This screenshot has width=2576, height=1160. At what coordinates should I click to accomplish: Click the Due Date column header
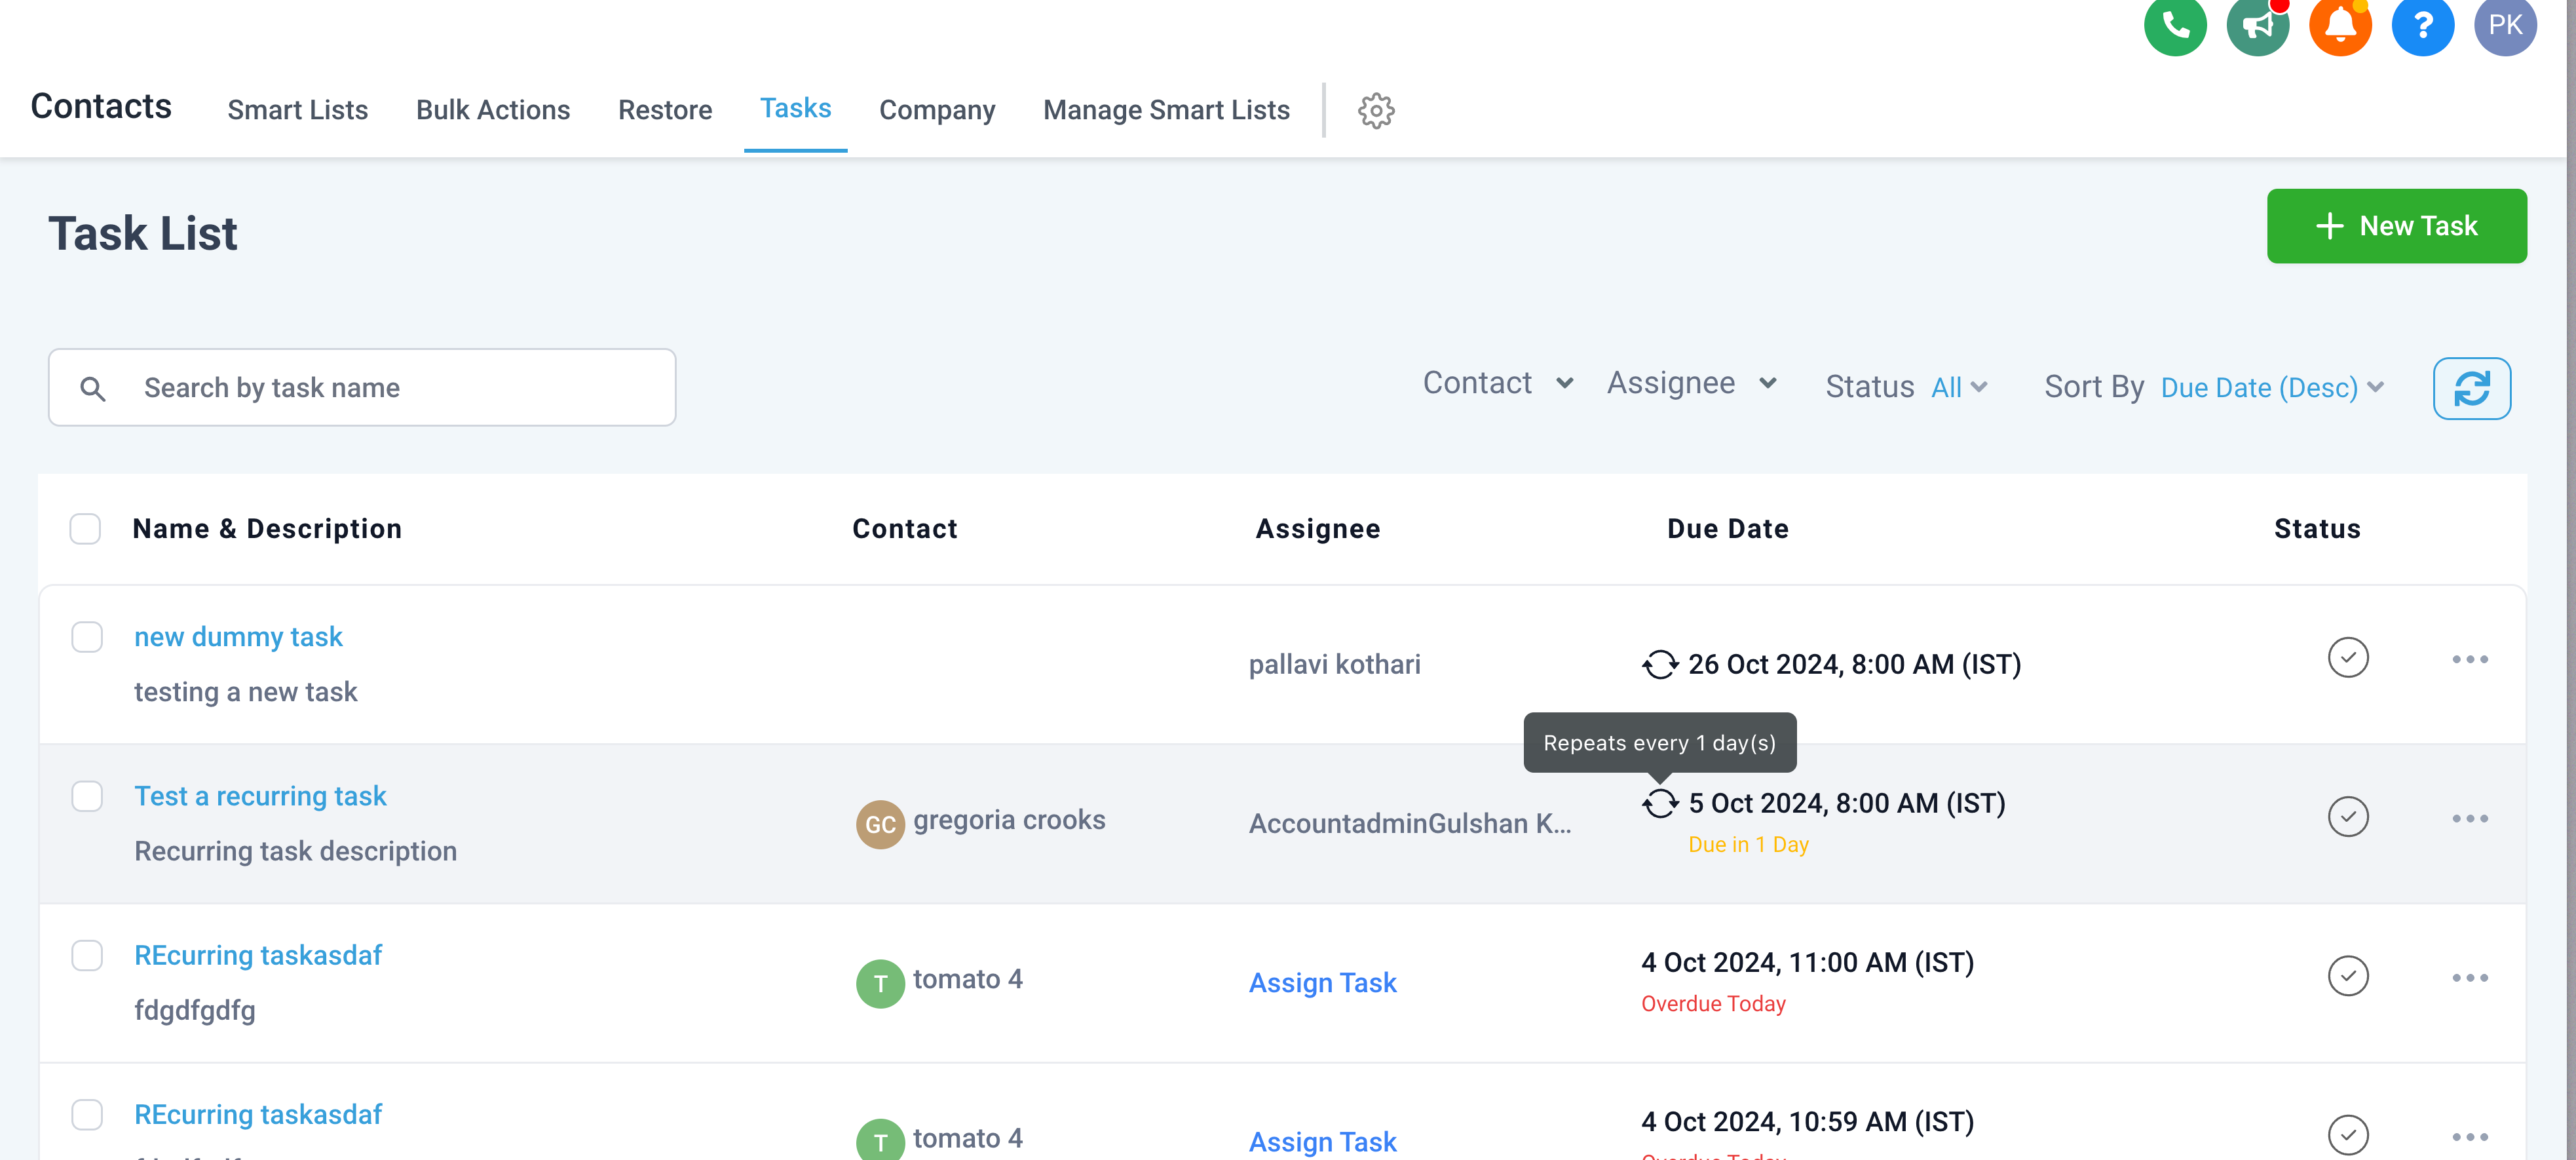(x=1728, y=529)
